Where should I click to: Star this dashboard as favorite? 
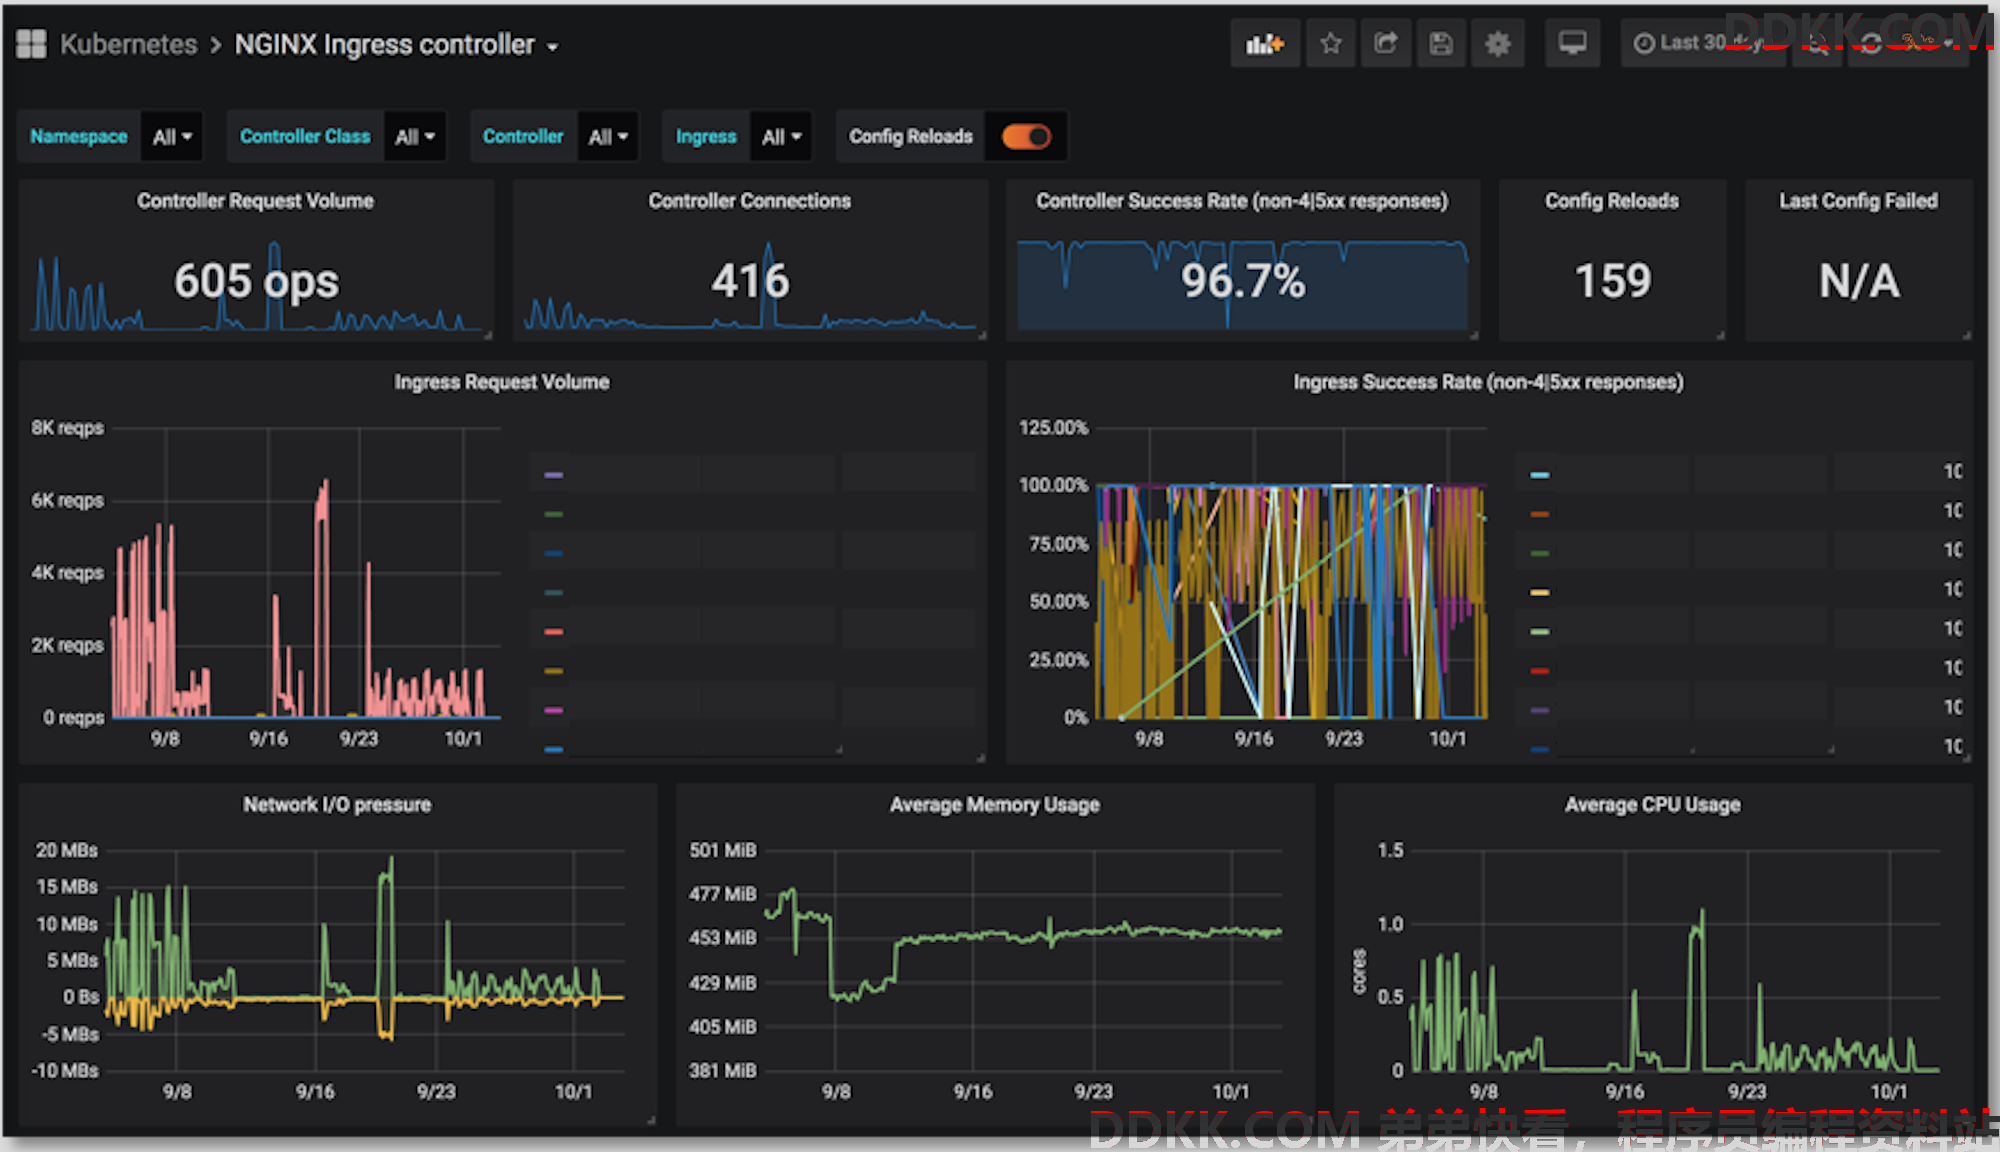coord(1331,44)
